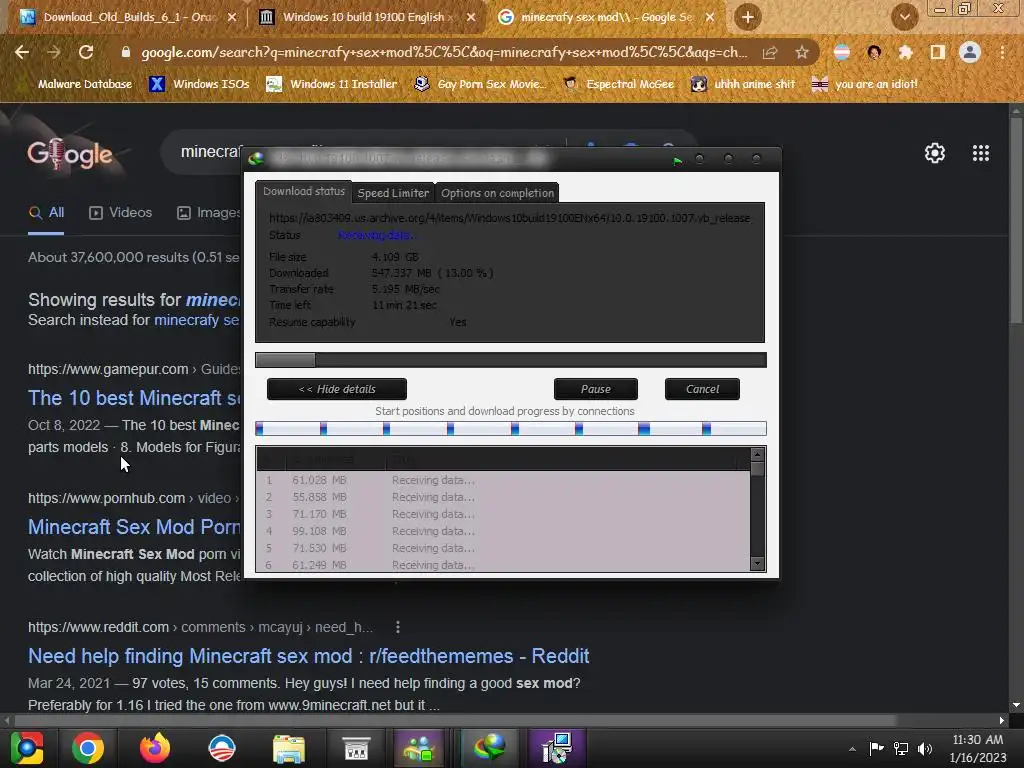Select connection row 1 with 61.028 MB
This screenshot has width=1024, height=768.
click(503, 480)
